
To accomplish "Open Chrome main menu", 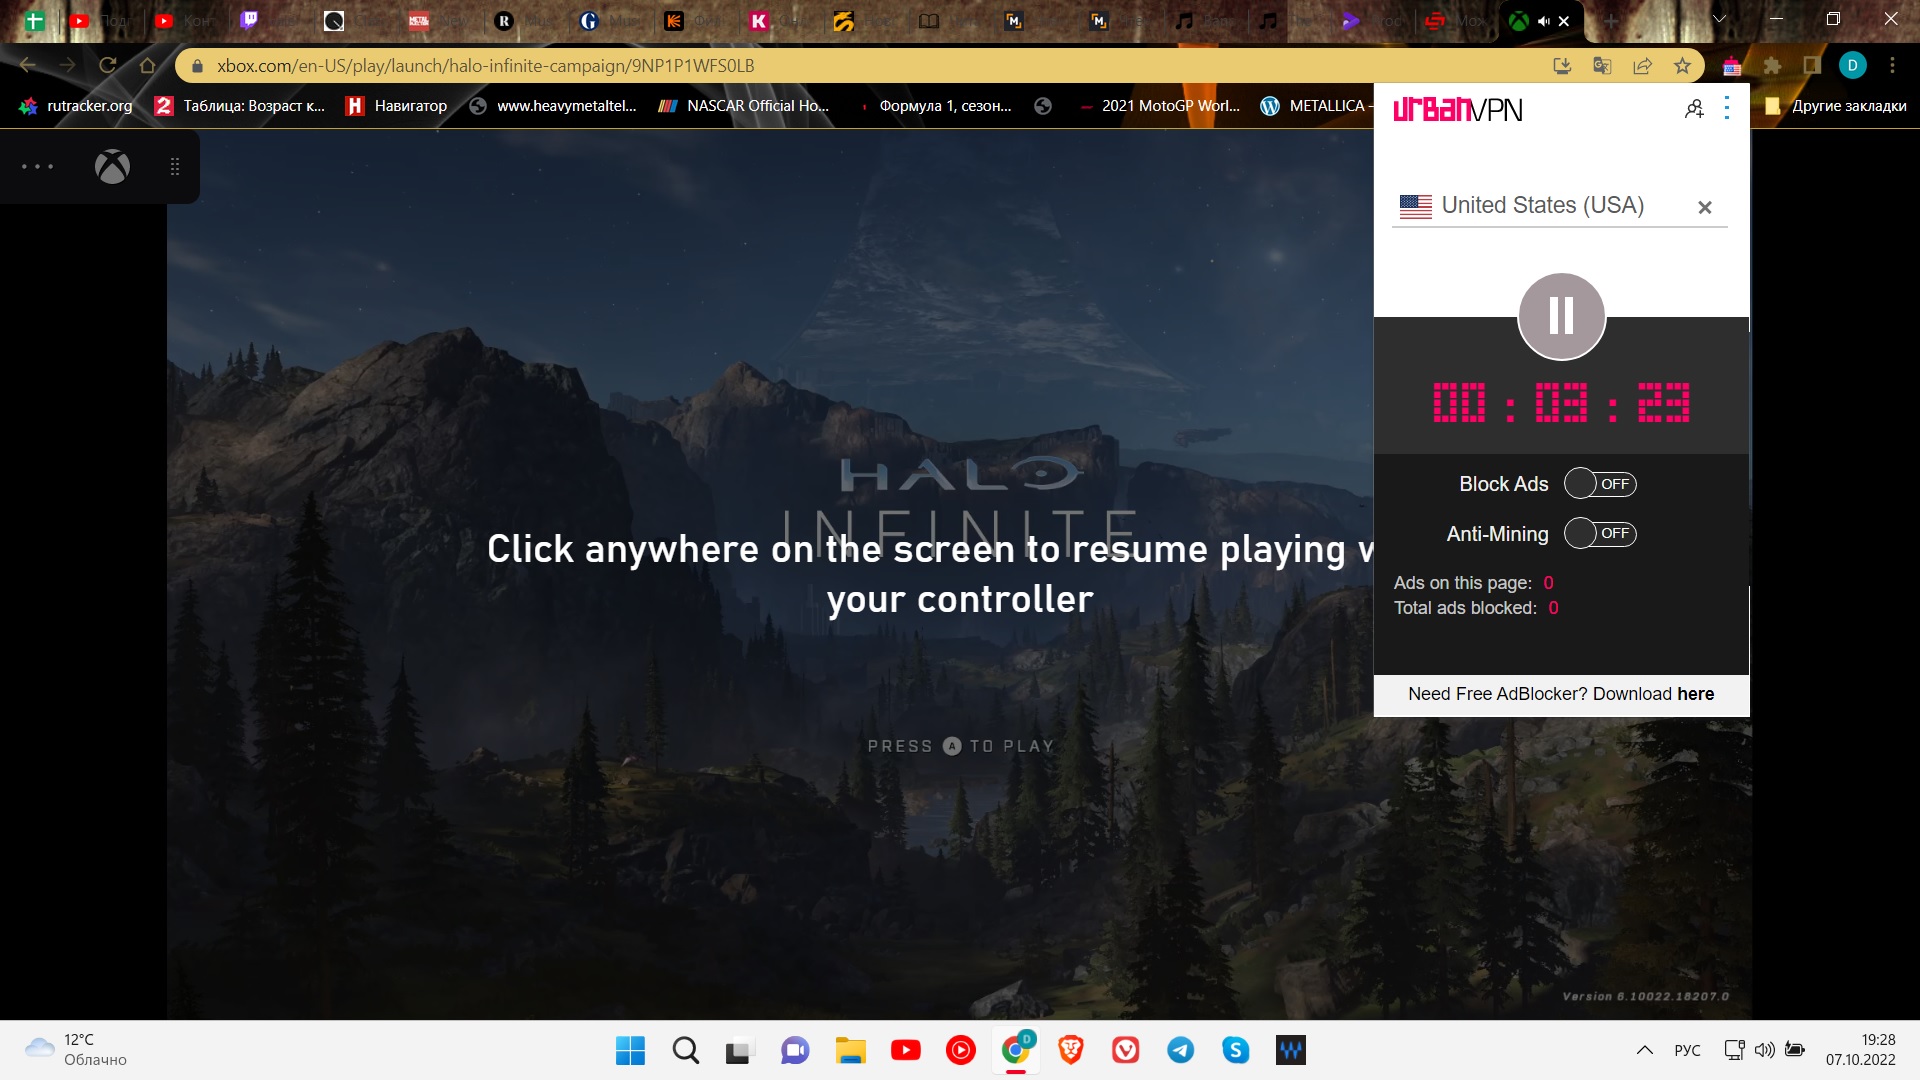I will click(1892, 66).
